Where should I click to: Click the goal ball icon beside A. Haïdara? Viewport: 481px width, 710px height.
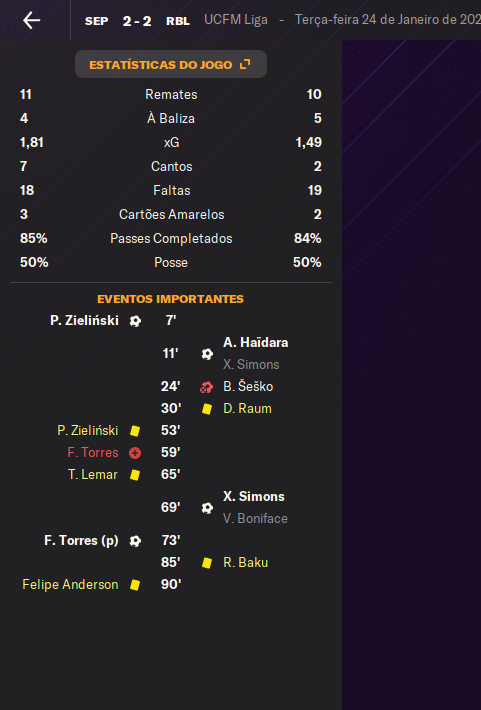coord(207,354)
